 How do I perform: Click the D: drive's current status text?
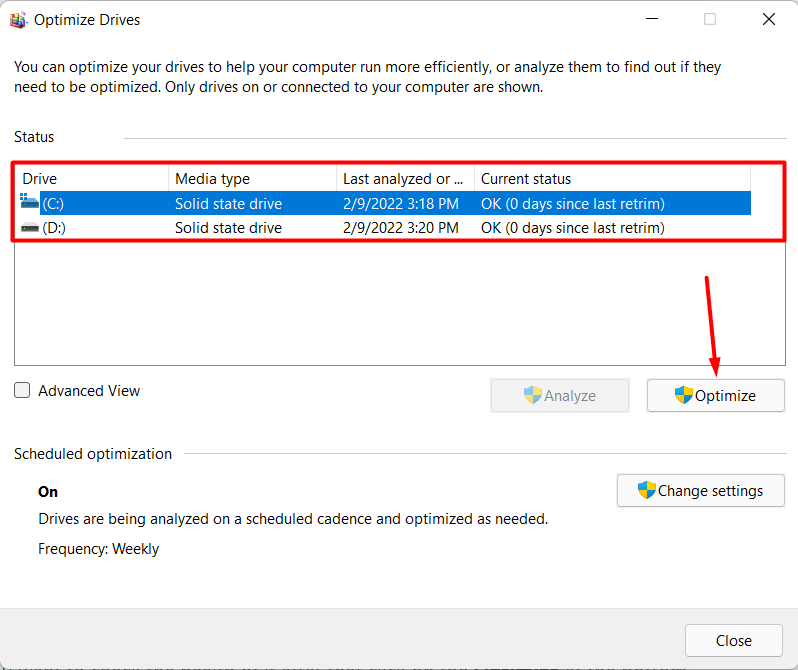[x=572, y=228]
